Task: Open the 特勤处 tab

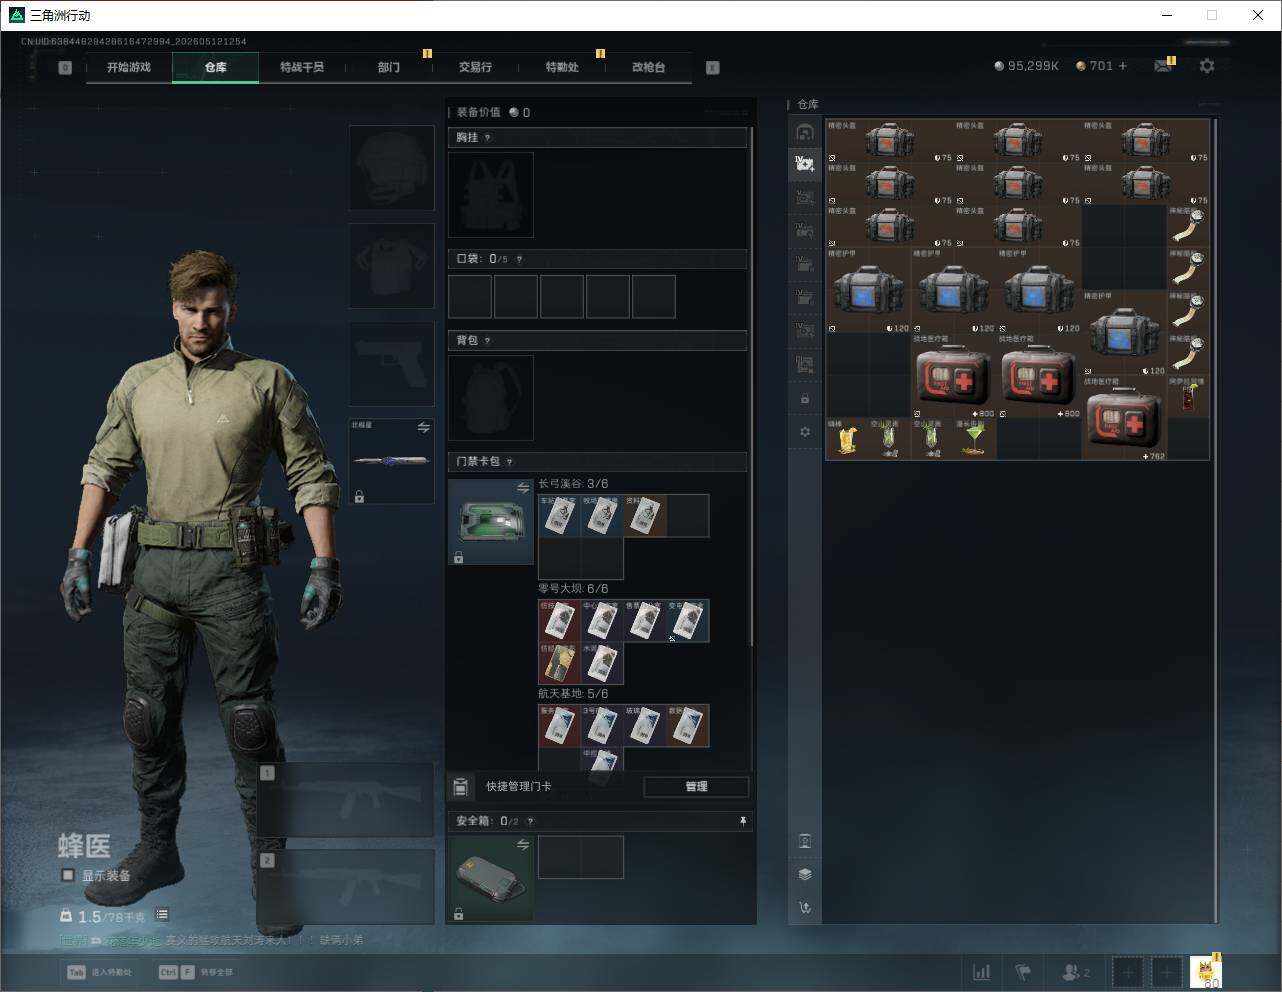Action: (562, 67)
